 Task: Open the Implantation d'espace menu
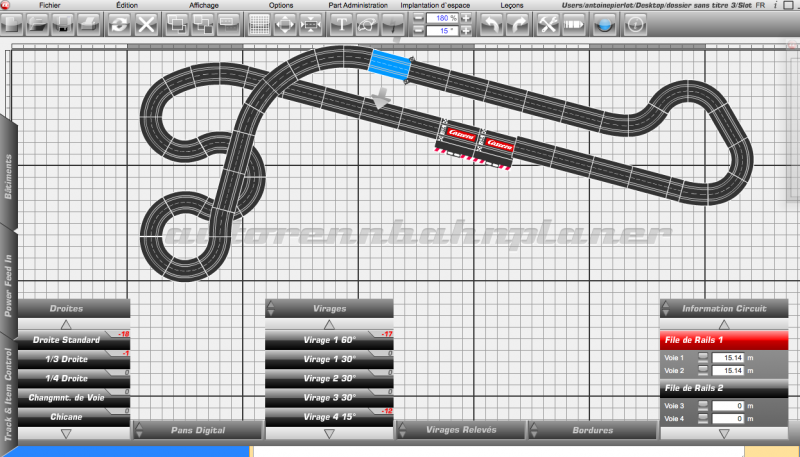435,5
